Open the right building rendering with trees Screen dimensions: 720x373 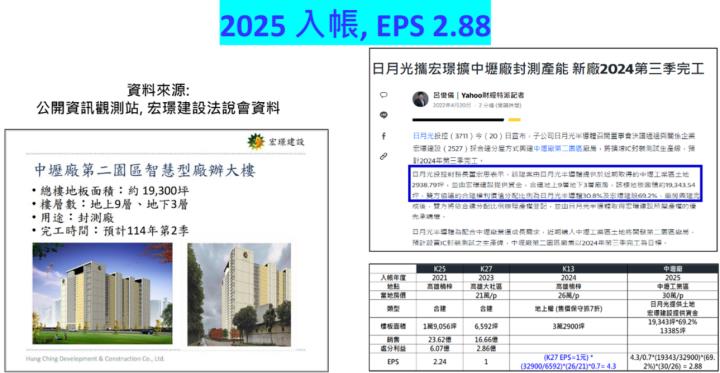point(239,294)
